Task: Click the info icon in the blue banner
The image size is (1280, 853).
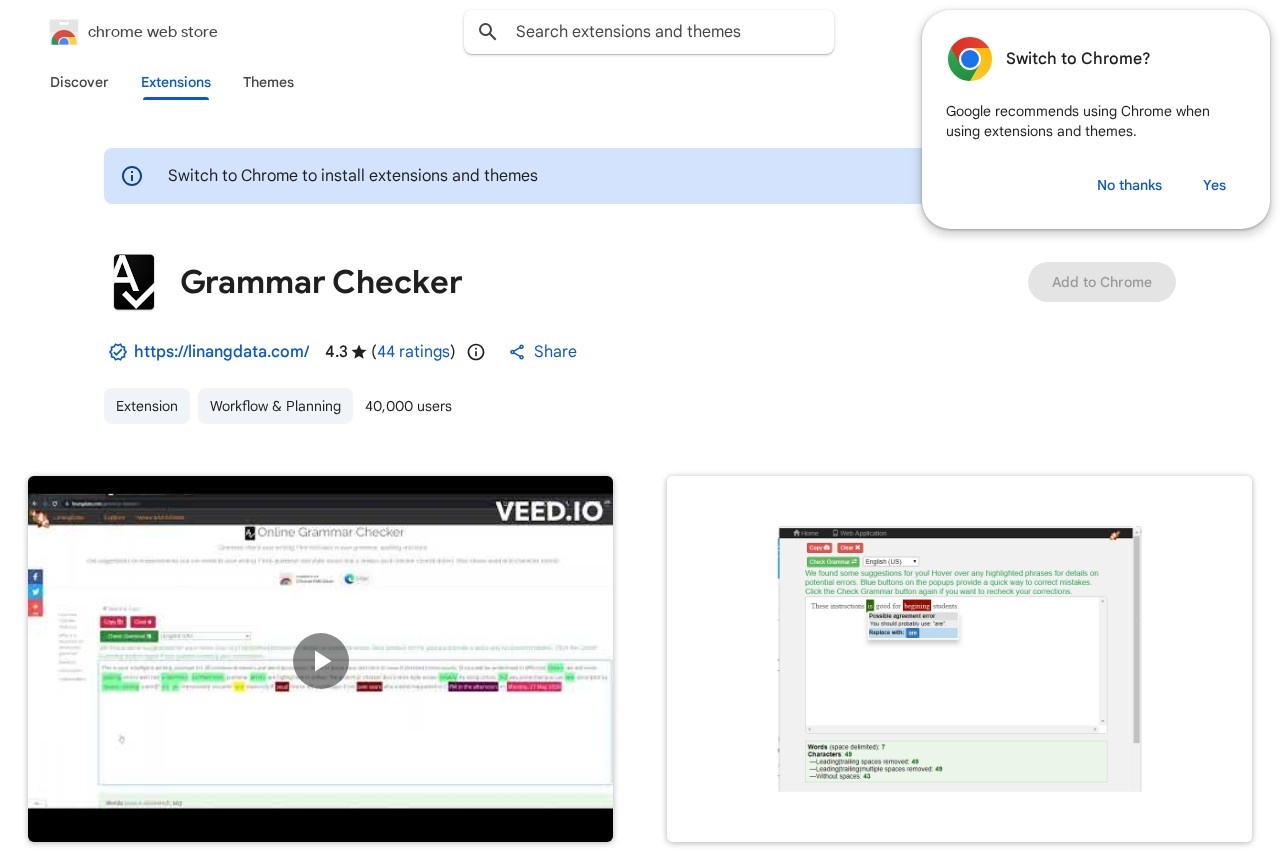Action: tap(132, 176)
